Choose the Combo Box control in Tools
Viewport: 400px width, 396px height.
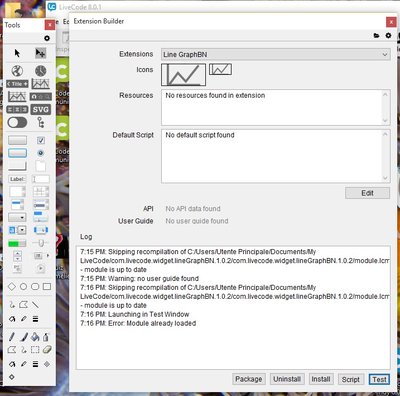pyautogui.click(x=17, y=230)
